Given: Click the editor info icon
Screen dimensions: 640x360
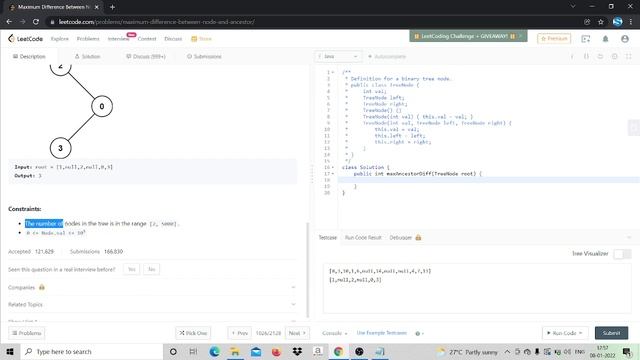Looking at the screenshot, I should coord(572,56).
